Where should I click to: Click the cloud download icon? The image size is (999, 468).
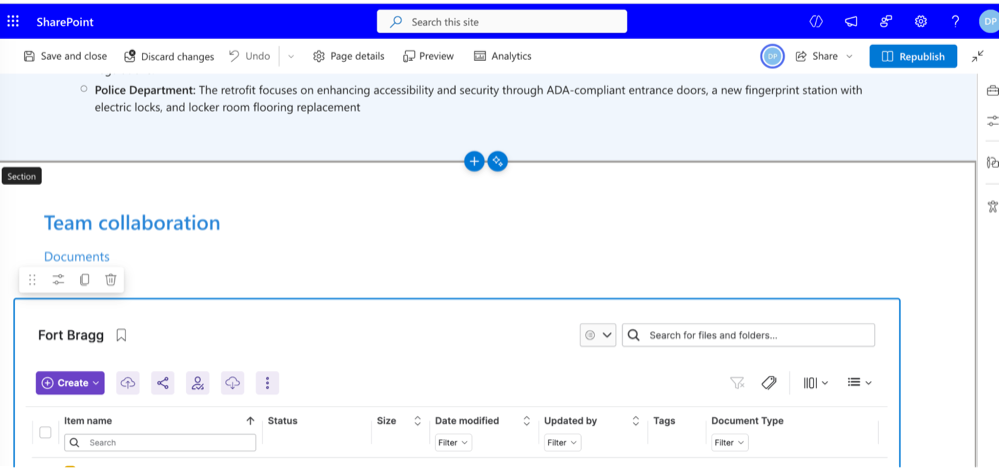click(x=233, y=383)
